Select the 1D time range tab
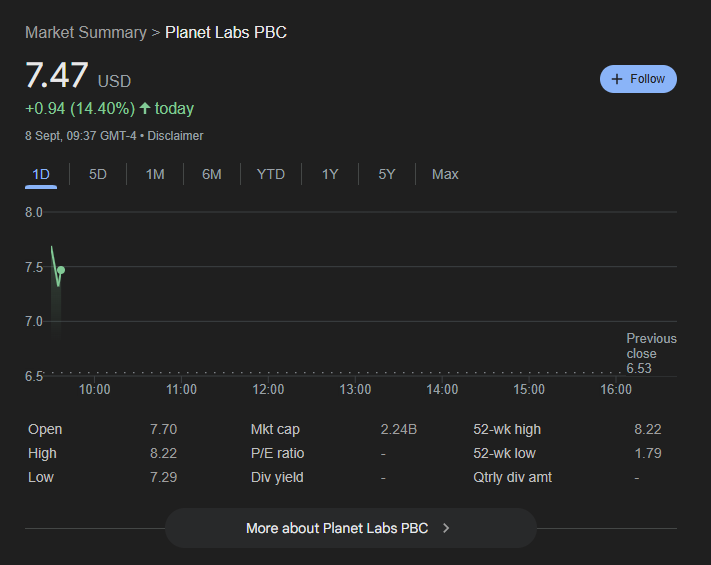The image size is (711, 565). click(x=41, y=174)
